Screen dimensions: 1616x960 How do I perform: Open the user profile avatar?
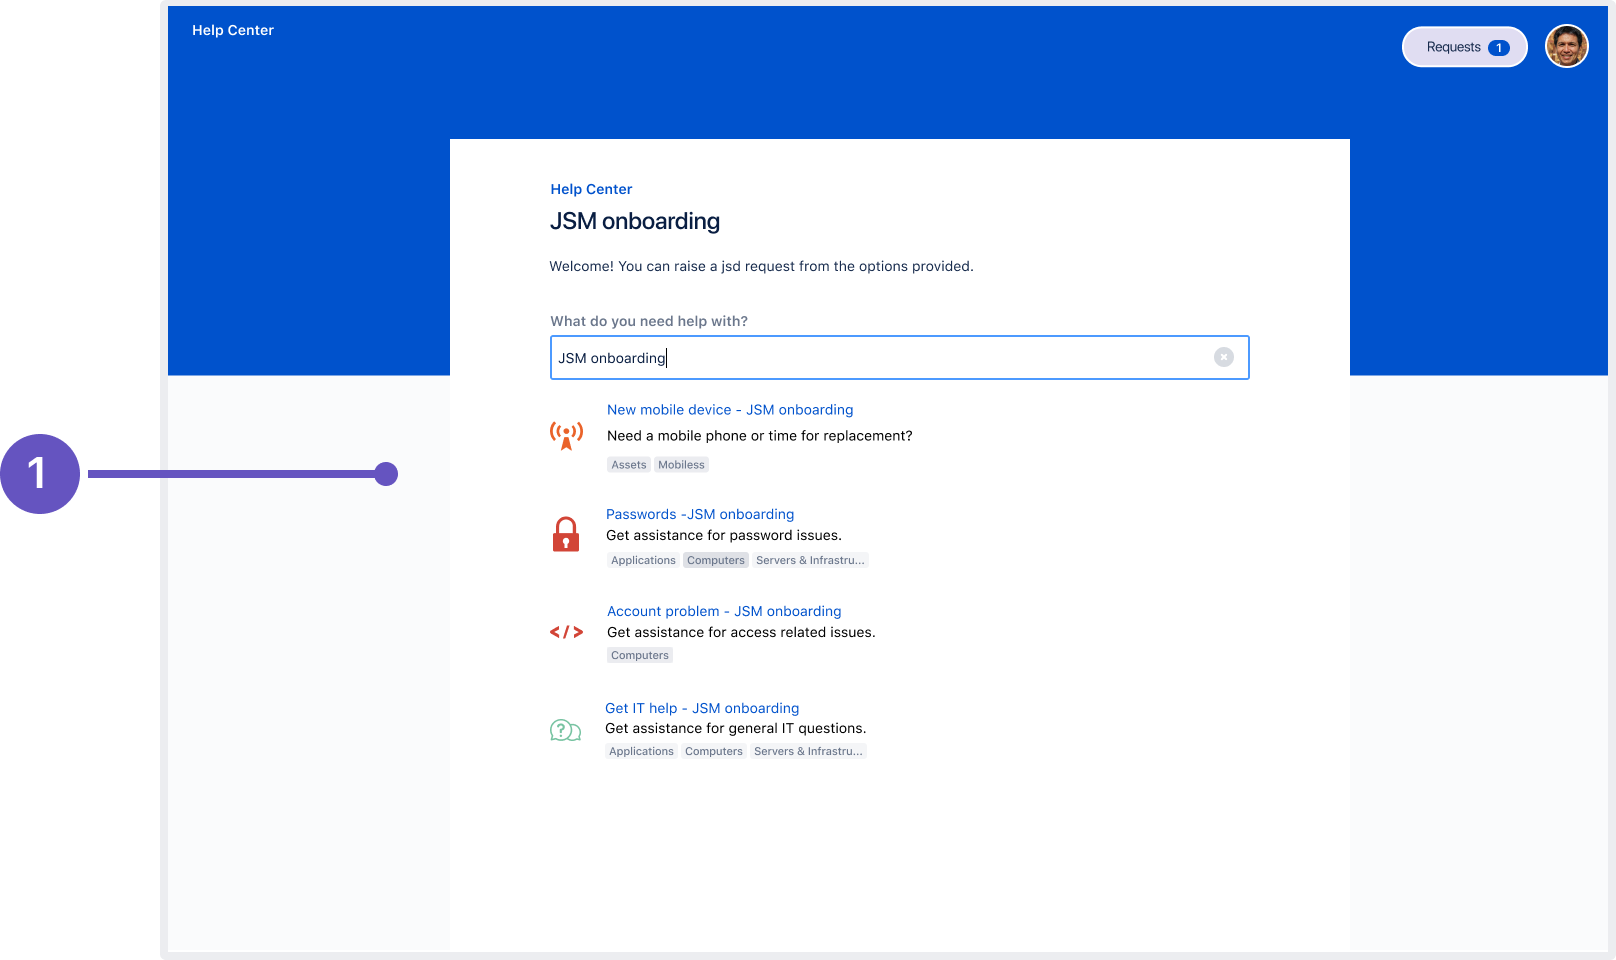coord(1566,46)
